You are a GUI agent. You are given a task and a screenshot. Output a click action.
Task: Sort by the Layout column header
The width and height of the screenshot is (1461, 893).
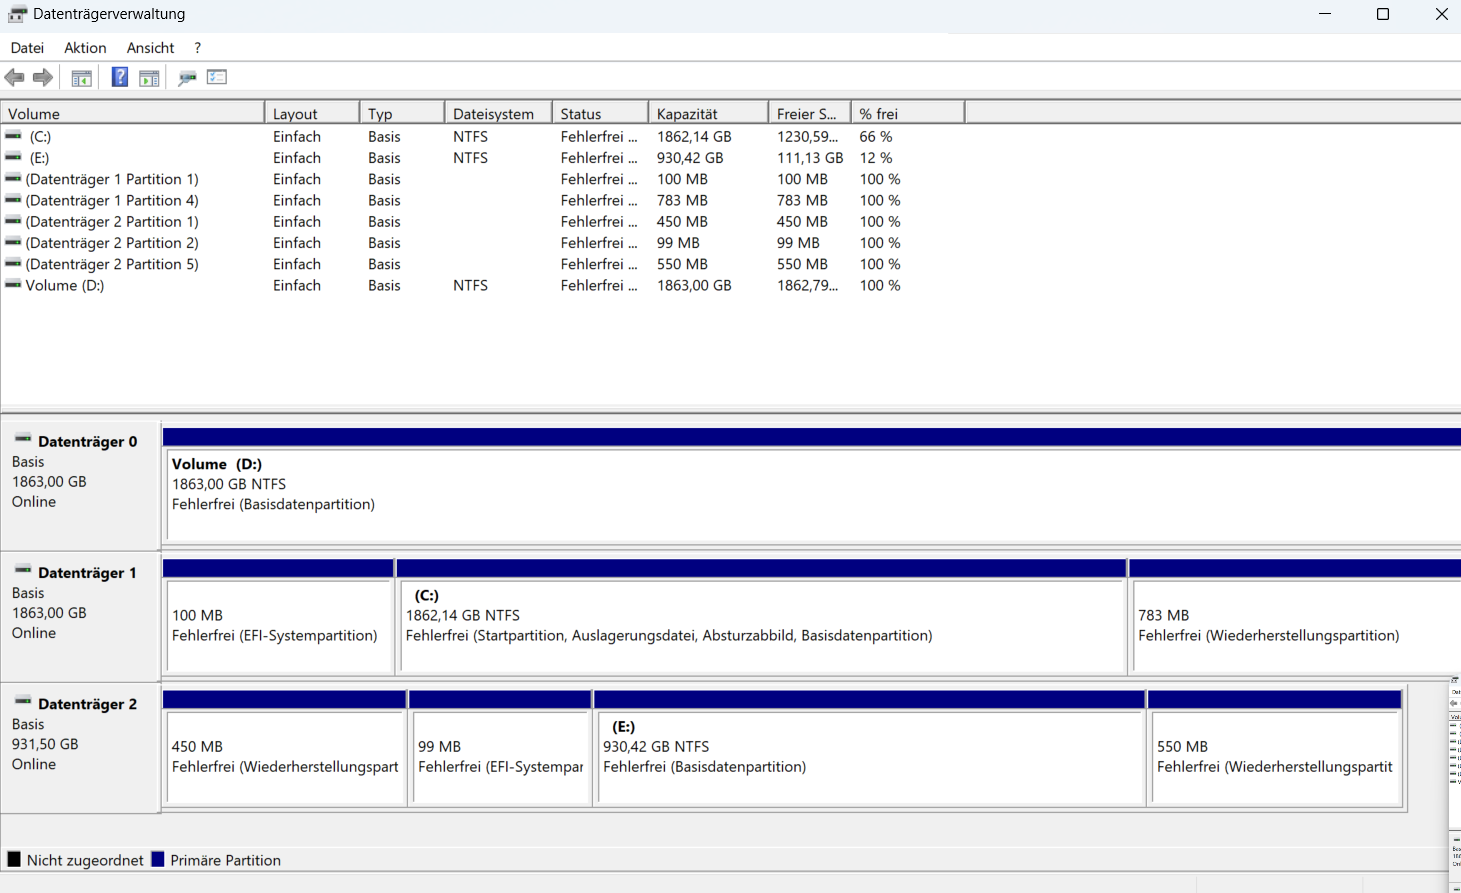(312, 113)
